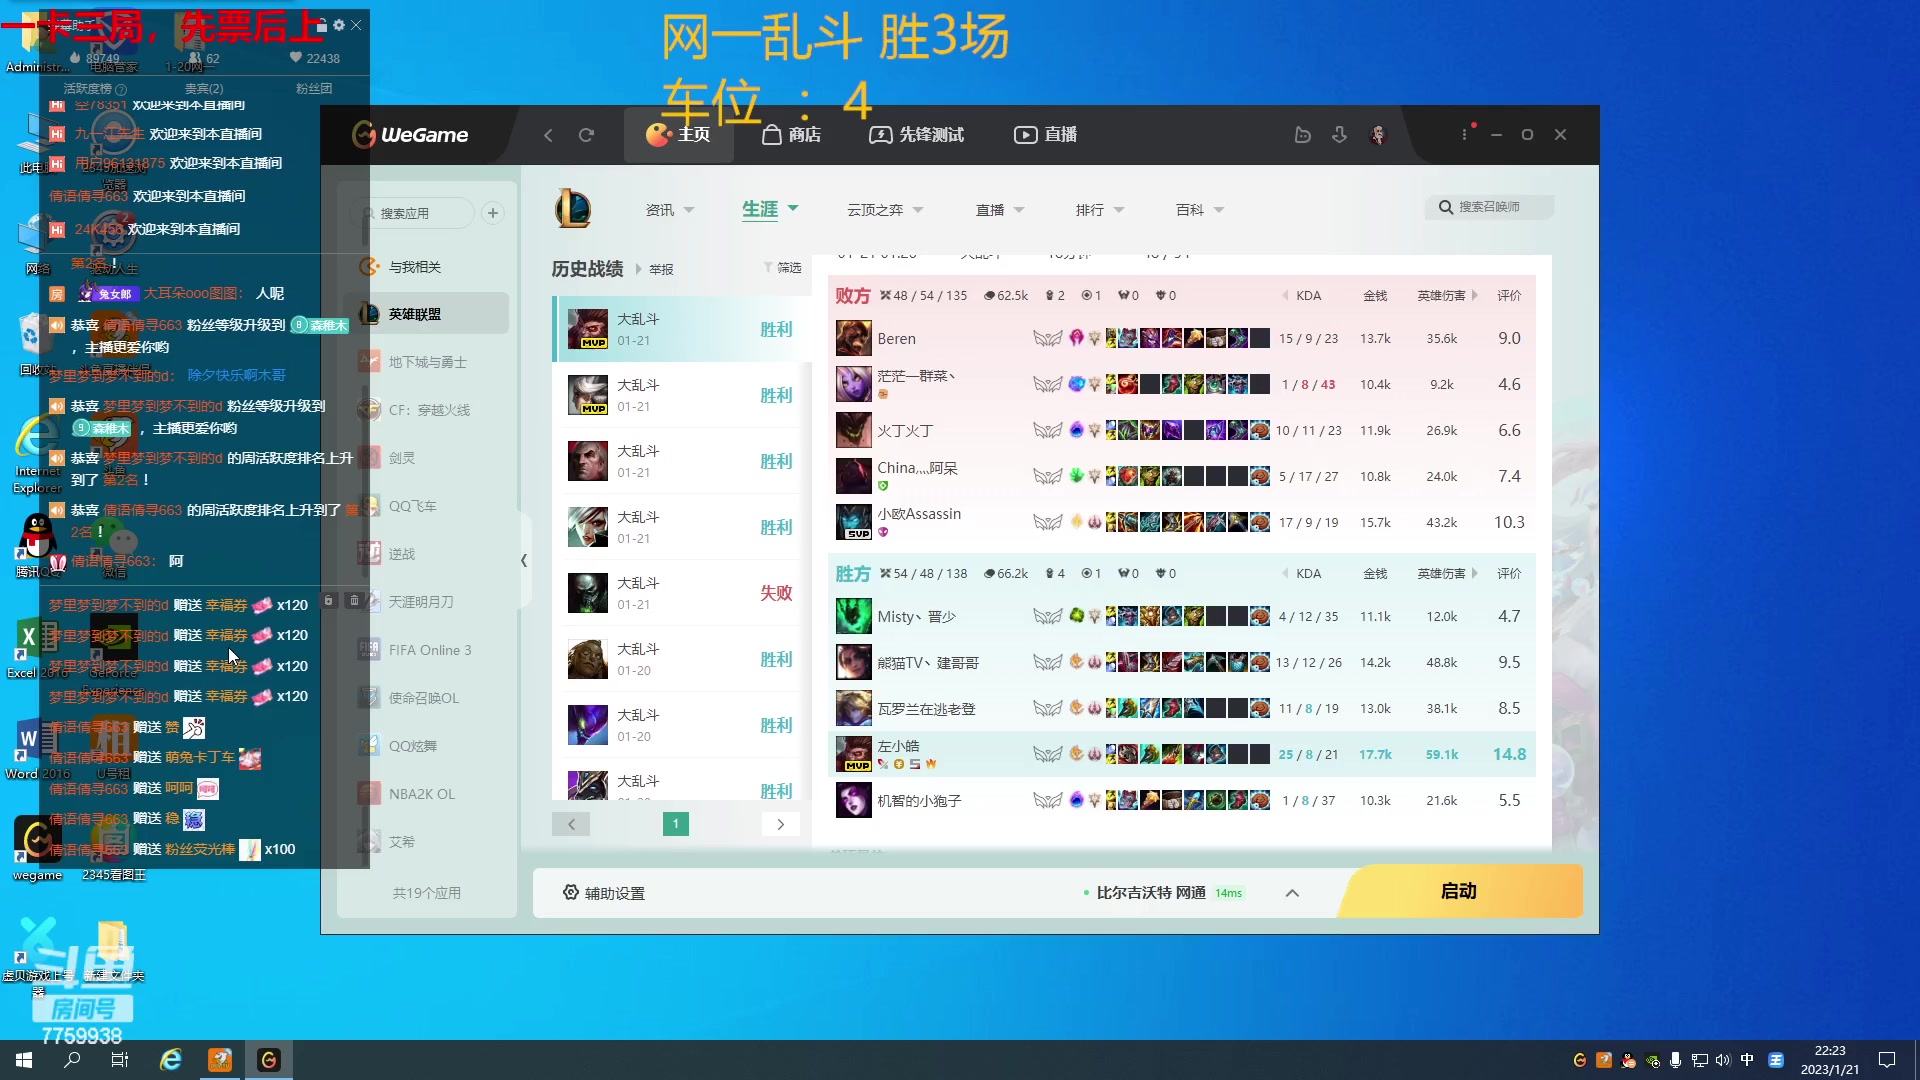Go to next match history page

(781, 824)
